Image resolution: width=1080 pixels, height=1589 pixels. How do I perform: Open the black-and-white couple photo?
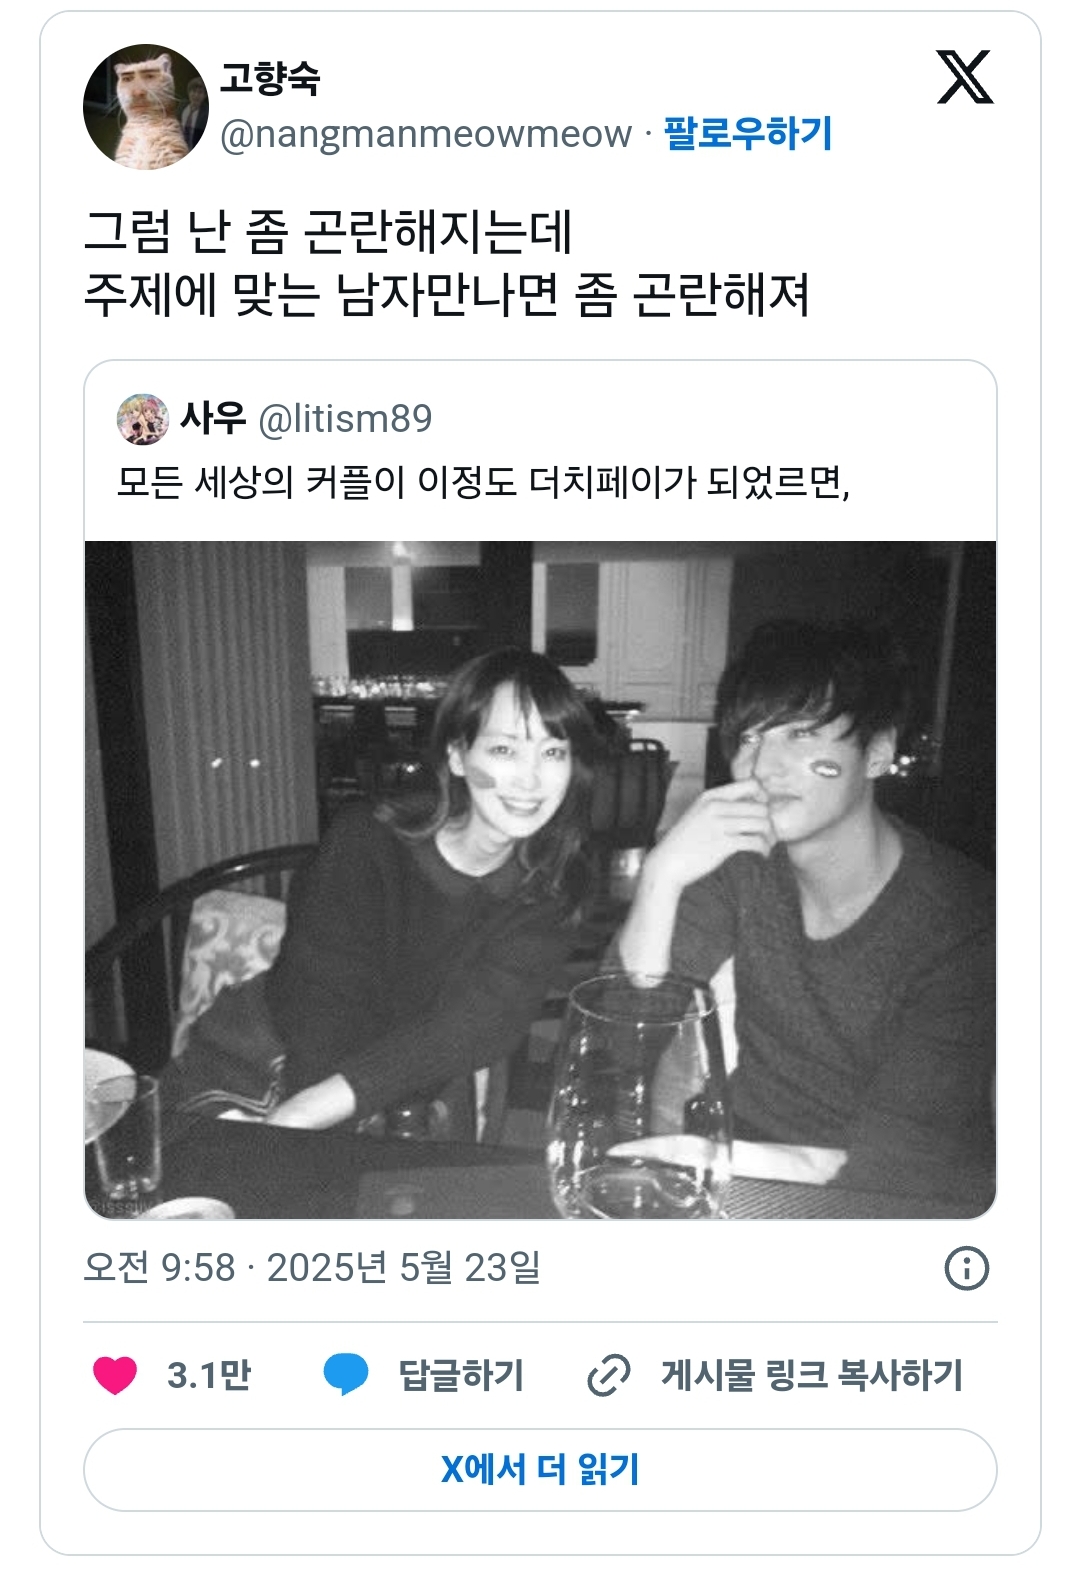540,880
